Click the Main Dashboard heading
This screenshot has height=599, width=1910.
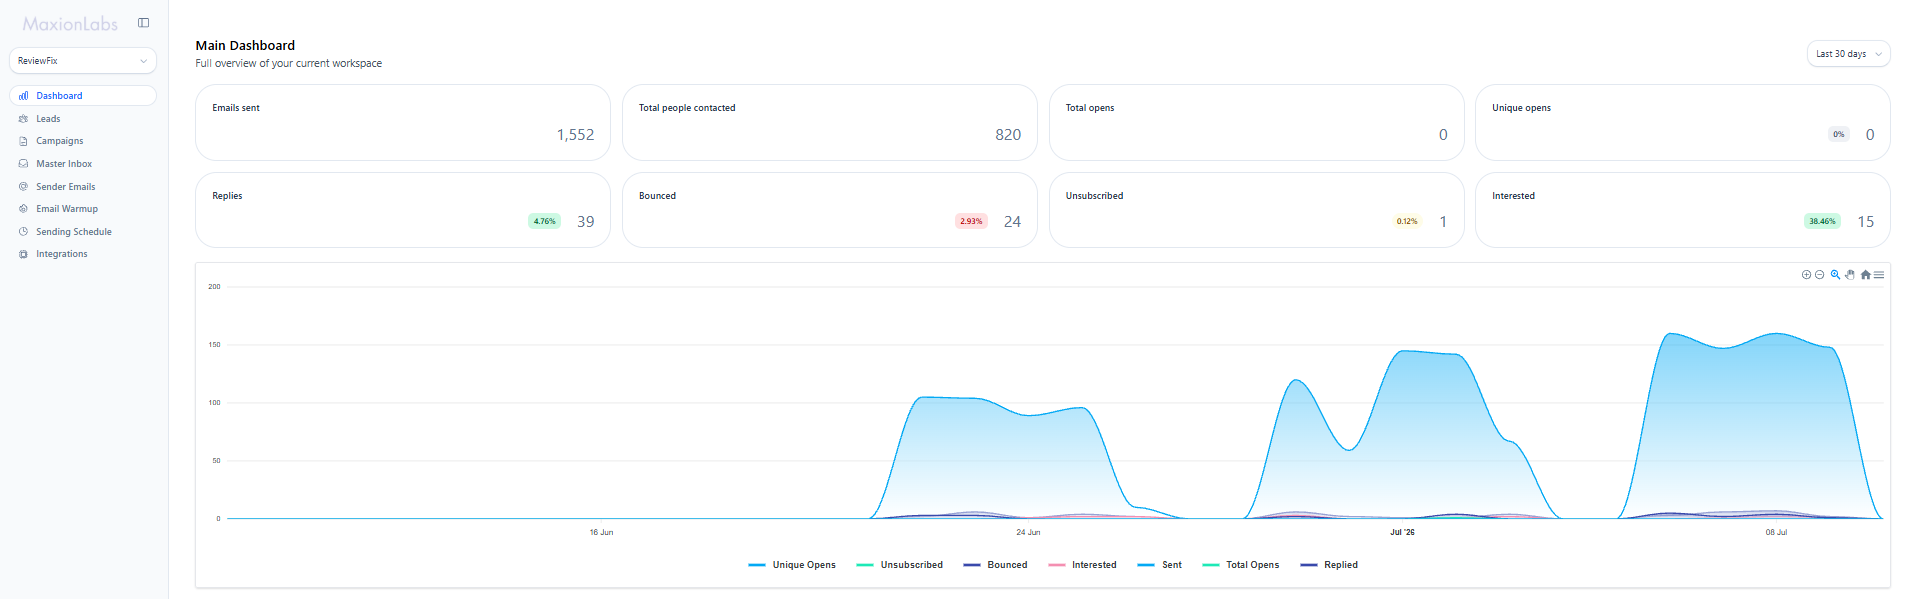point(245,45)
